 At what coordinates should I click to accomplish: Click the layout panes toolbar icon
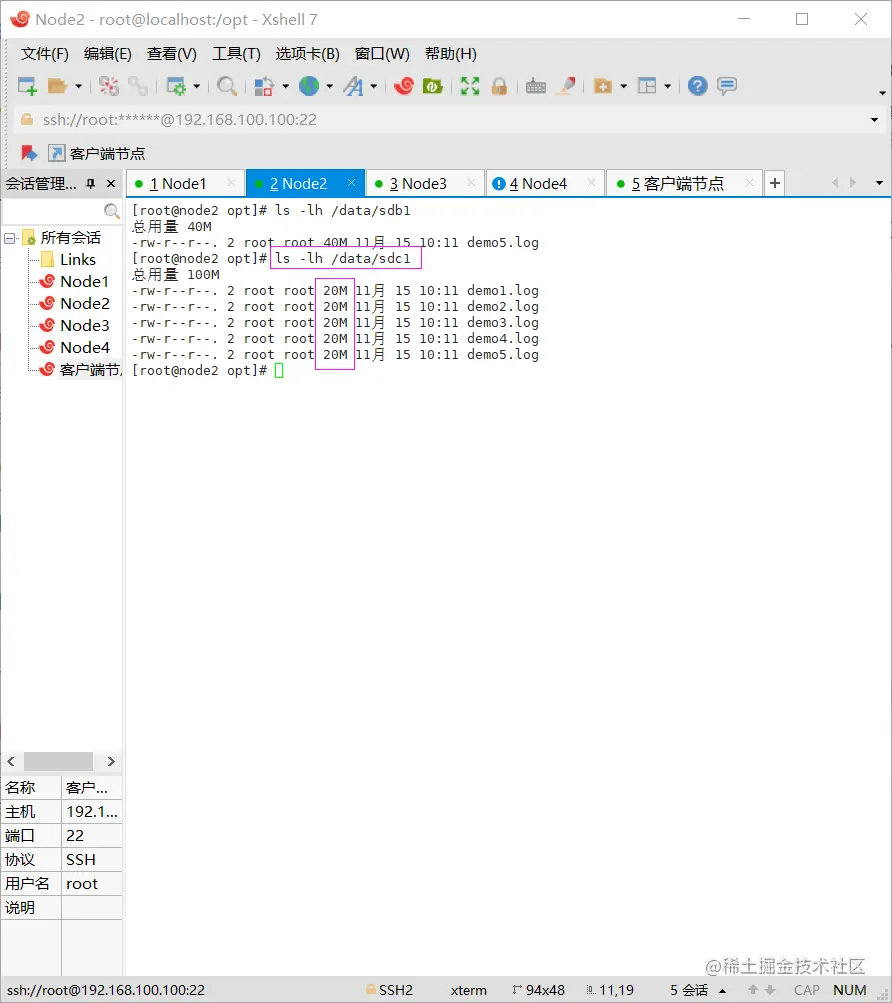pos(647,85)
